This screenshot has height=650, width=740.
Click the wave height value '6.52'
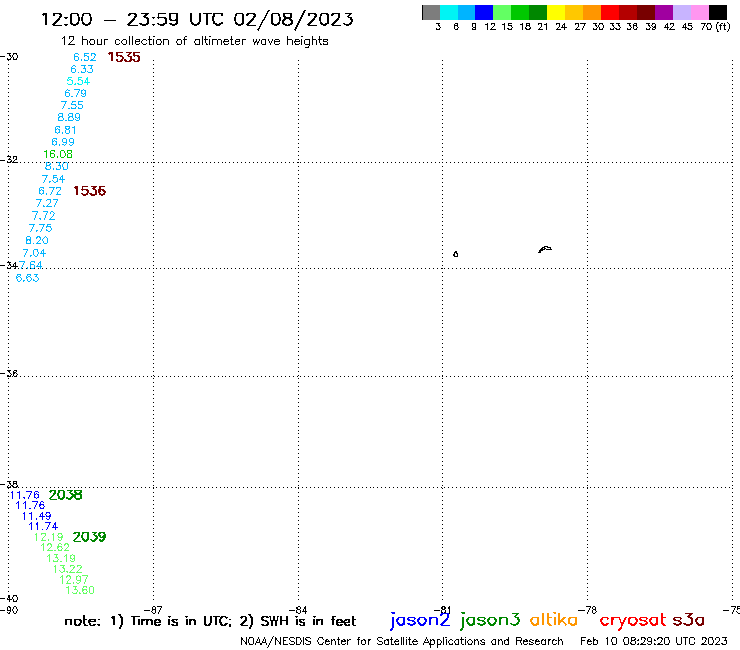point(85,57)
